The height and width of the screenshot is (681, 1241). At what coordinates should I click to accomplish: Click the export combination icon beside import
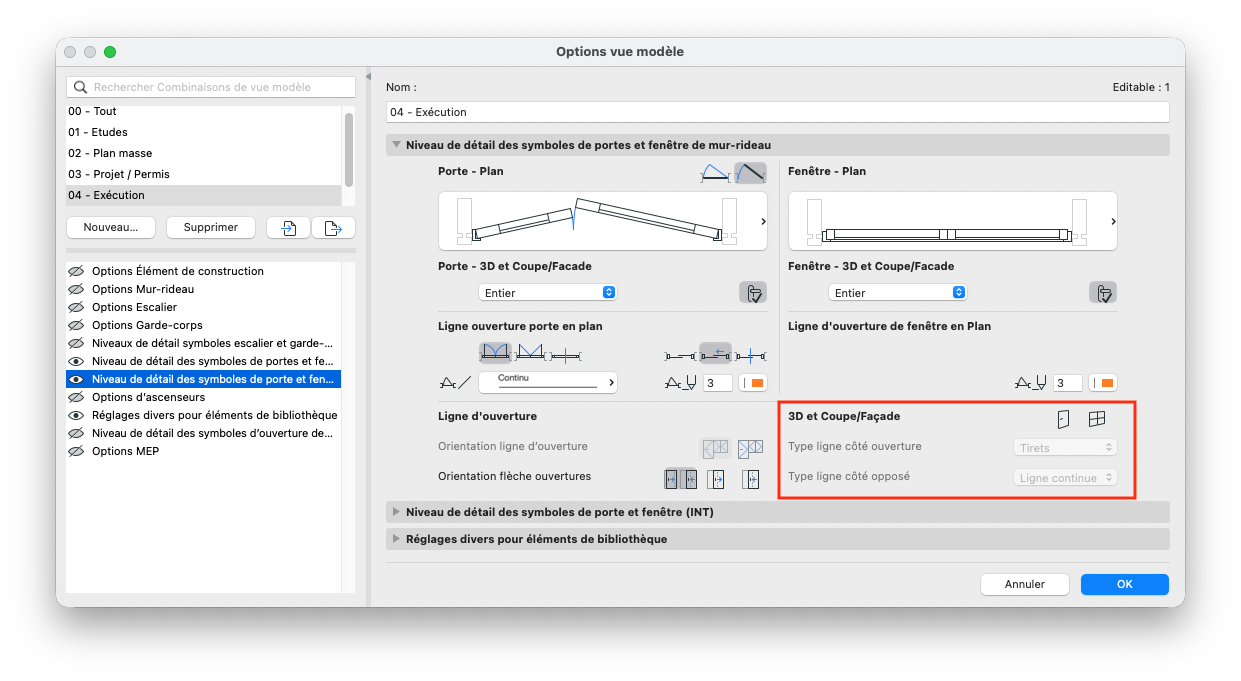pyautogui.click(x=334, y=228)
